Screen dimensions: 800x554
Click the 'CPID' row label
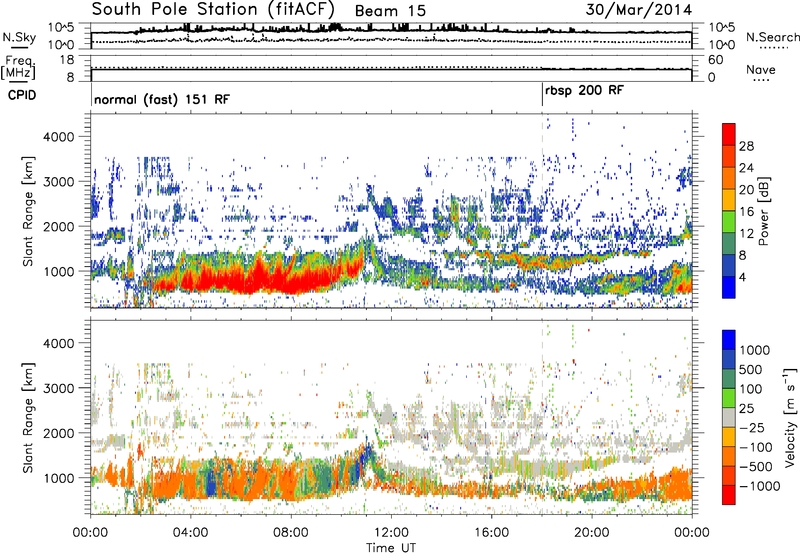22,95
